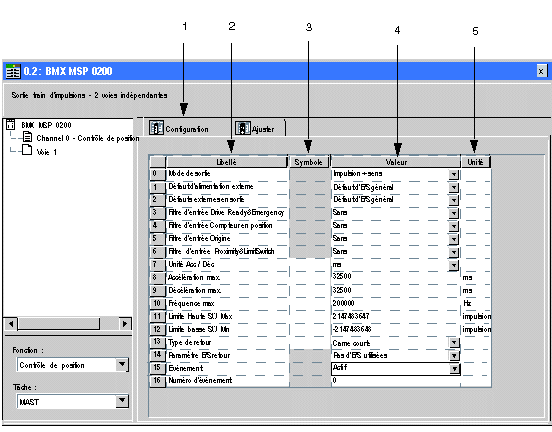Click the Valeur column header
552x432 pixels.
click(396, 162)
